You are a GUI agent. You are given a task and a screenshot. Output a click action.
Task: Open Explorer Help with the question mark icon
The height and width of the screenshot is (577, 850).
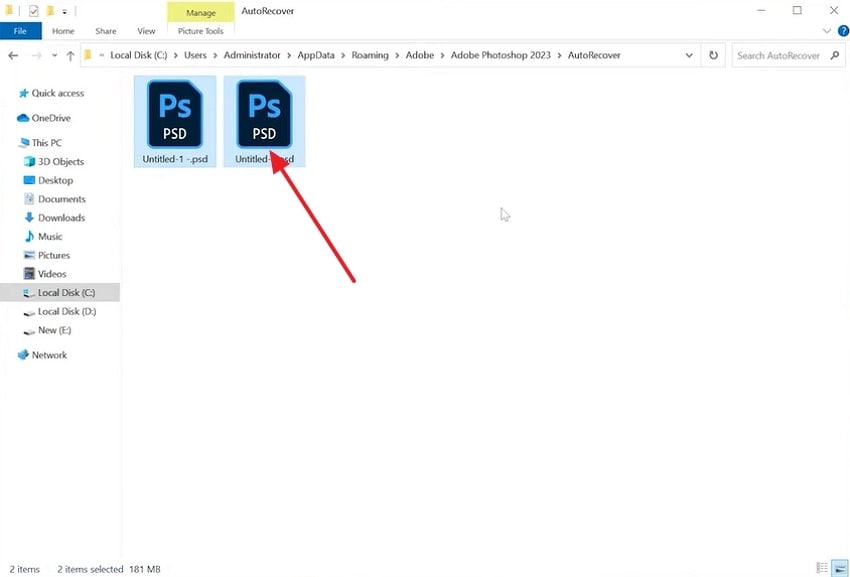842,31
